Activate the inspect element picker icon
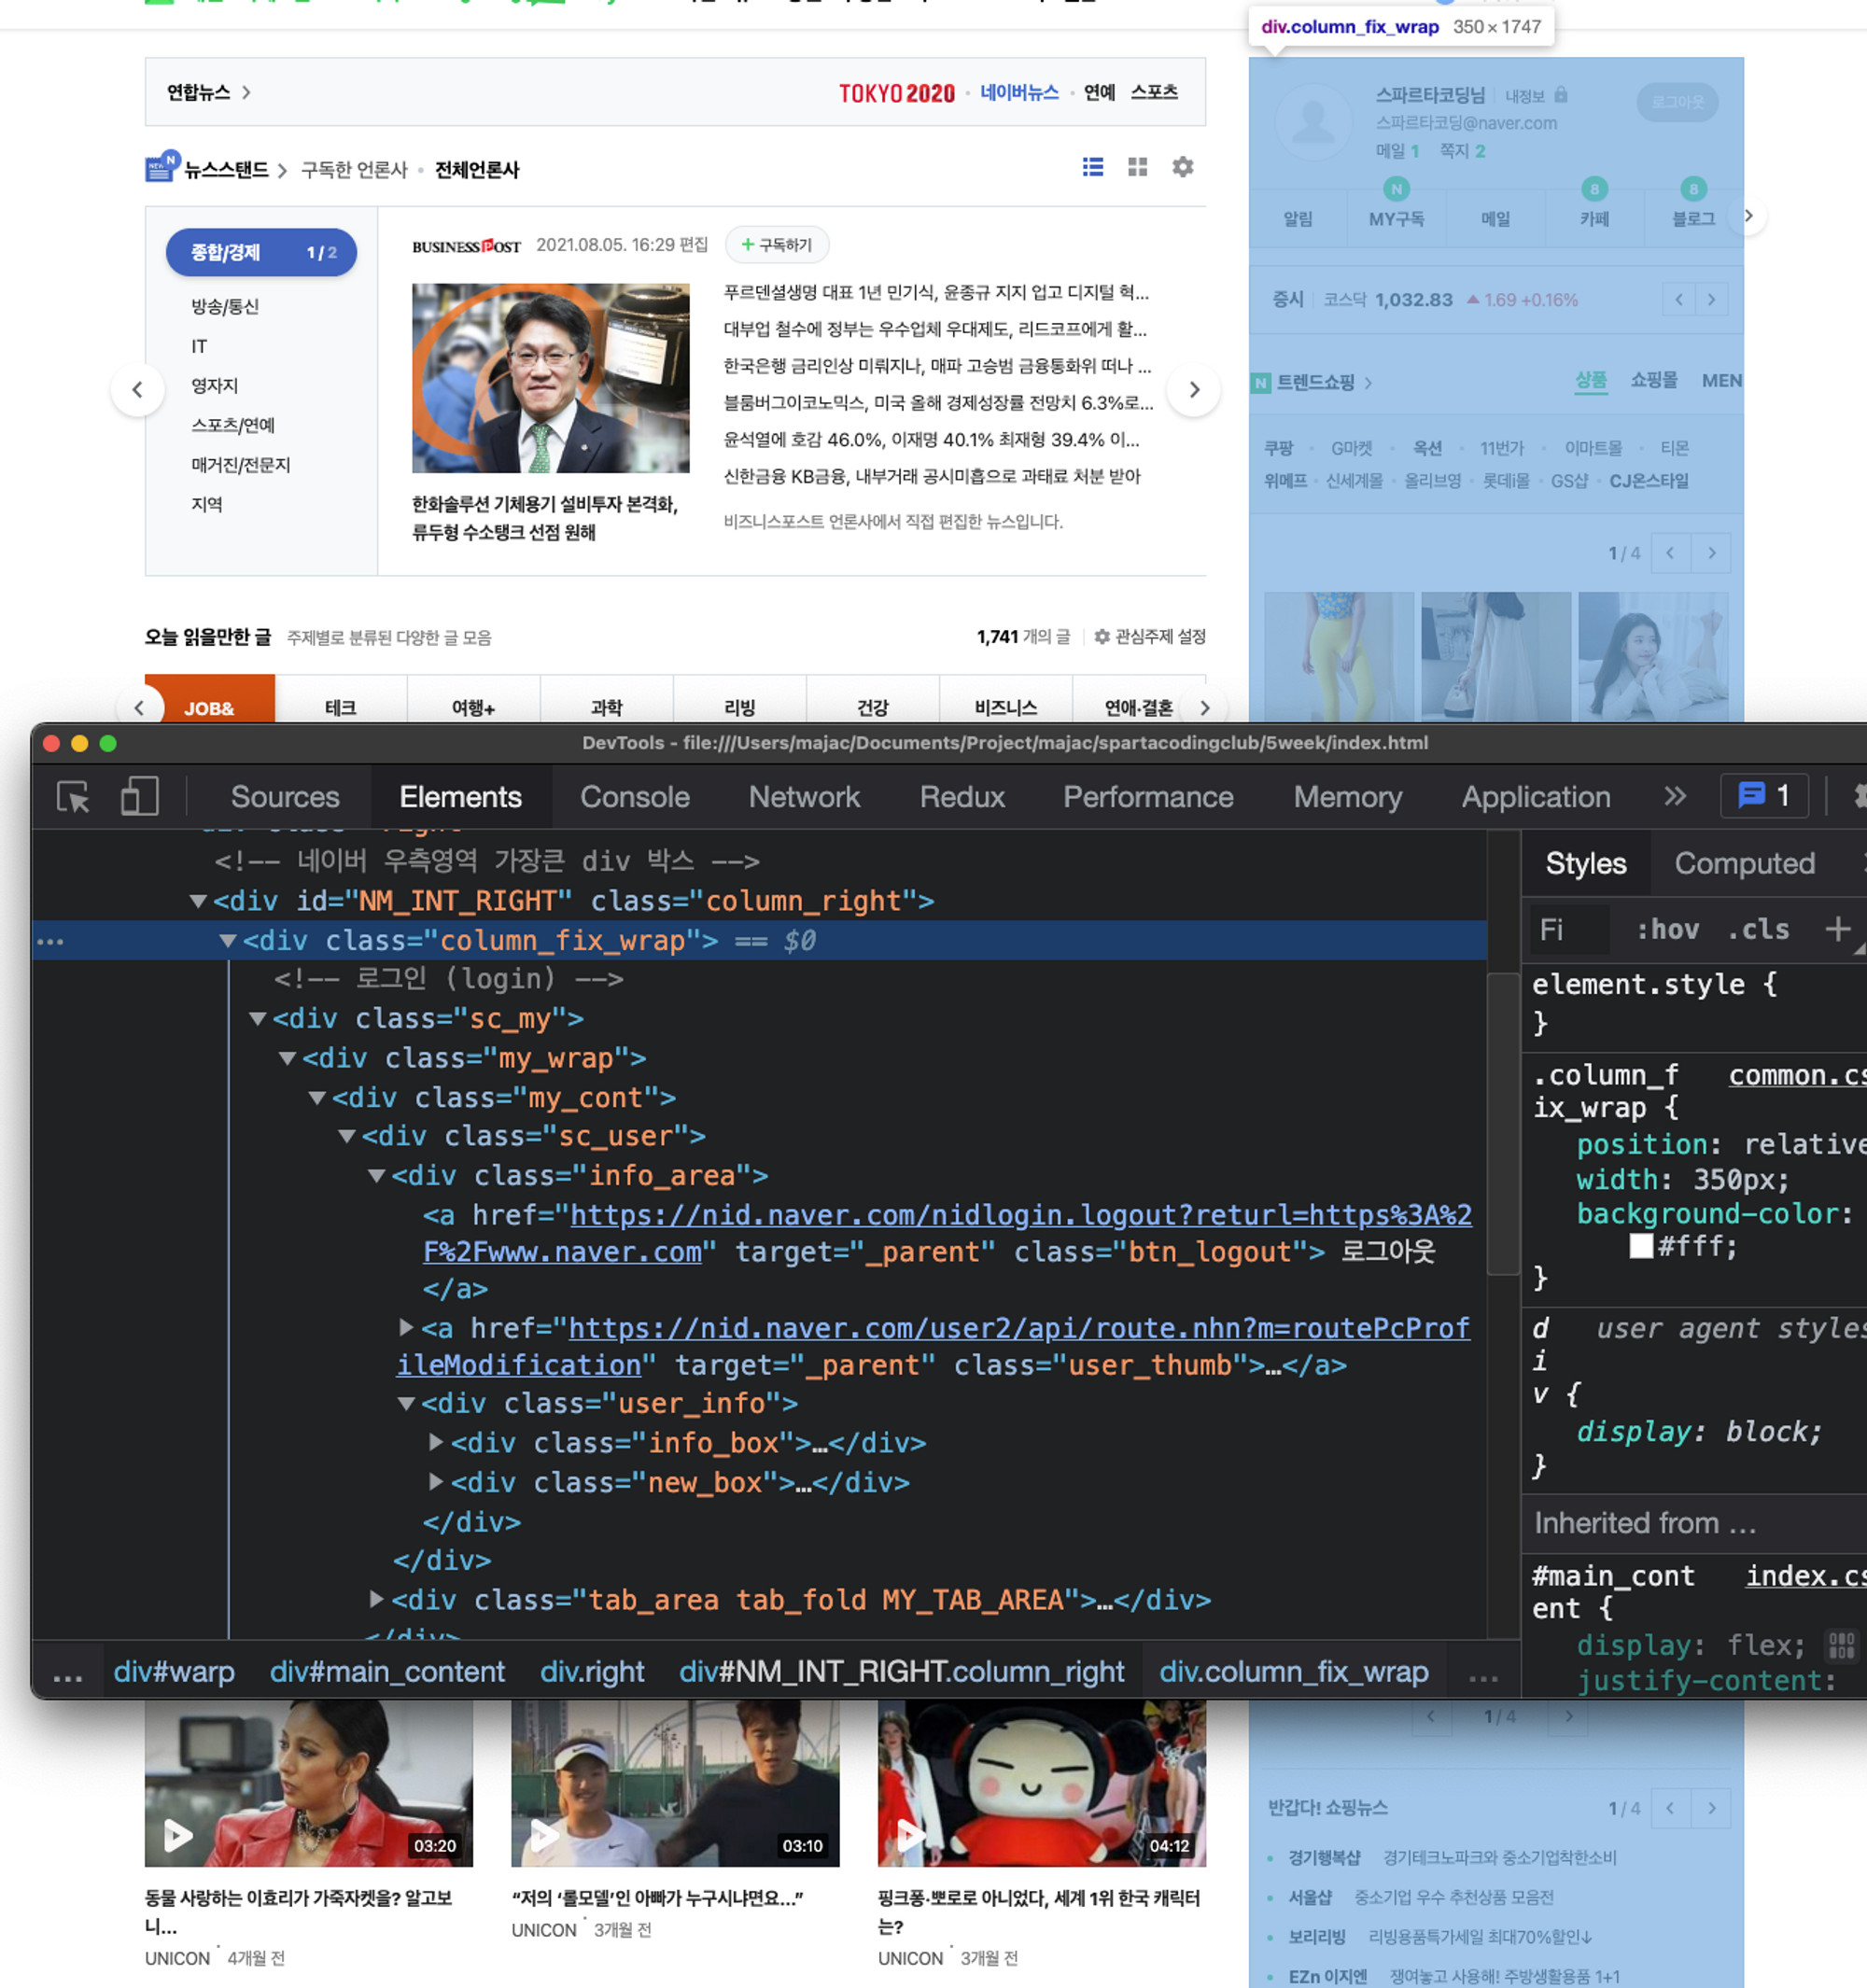This screenshot has height=1988, width=1867. (73, 797)
